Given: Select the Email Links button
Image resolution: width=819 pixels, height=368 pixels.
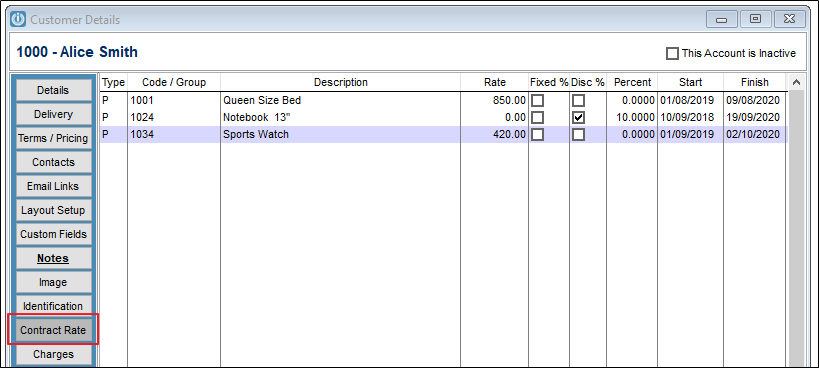Looking at the screenshot, I should coord(53,186).
